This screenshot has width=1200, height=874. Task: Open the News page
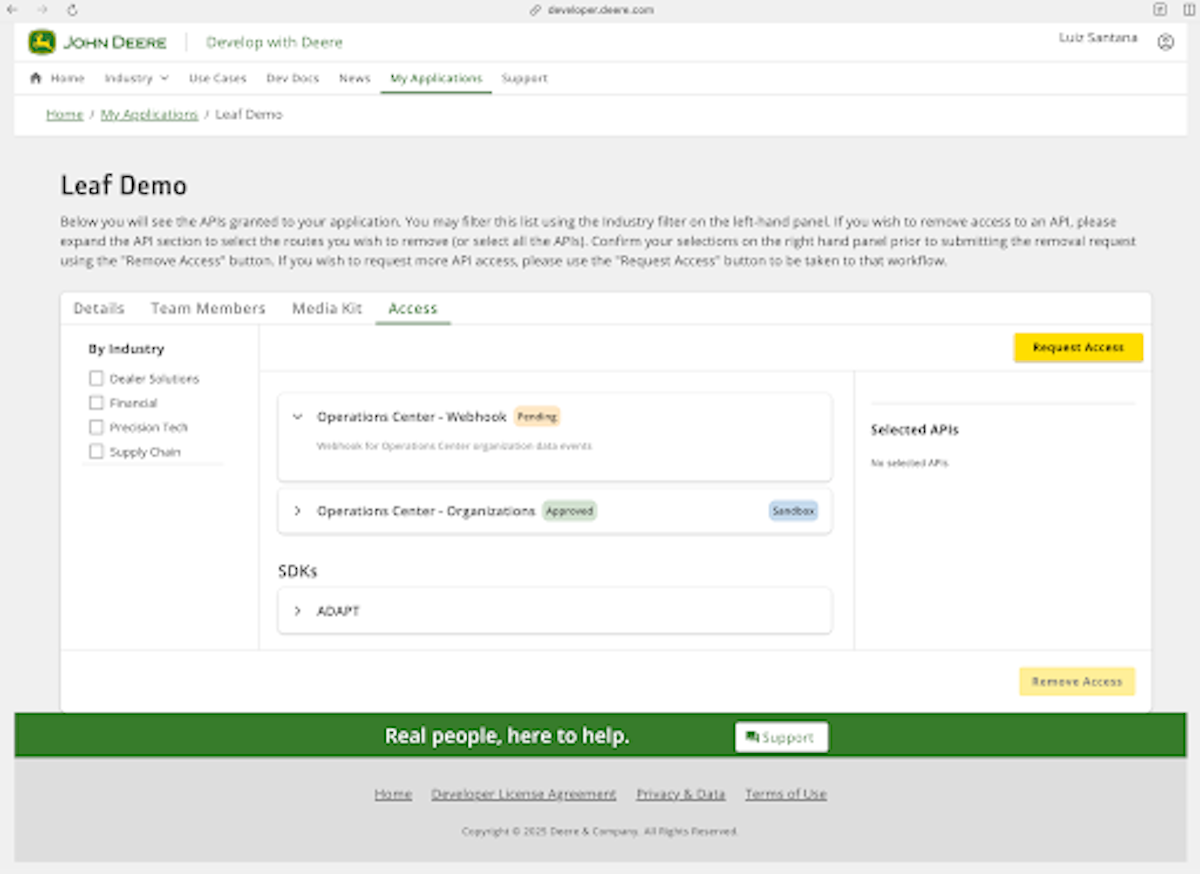click(355, 78)
